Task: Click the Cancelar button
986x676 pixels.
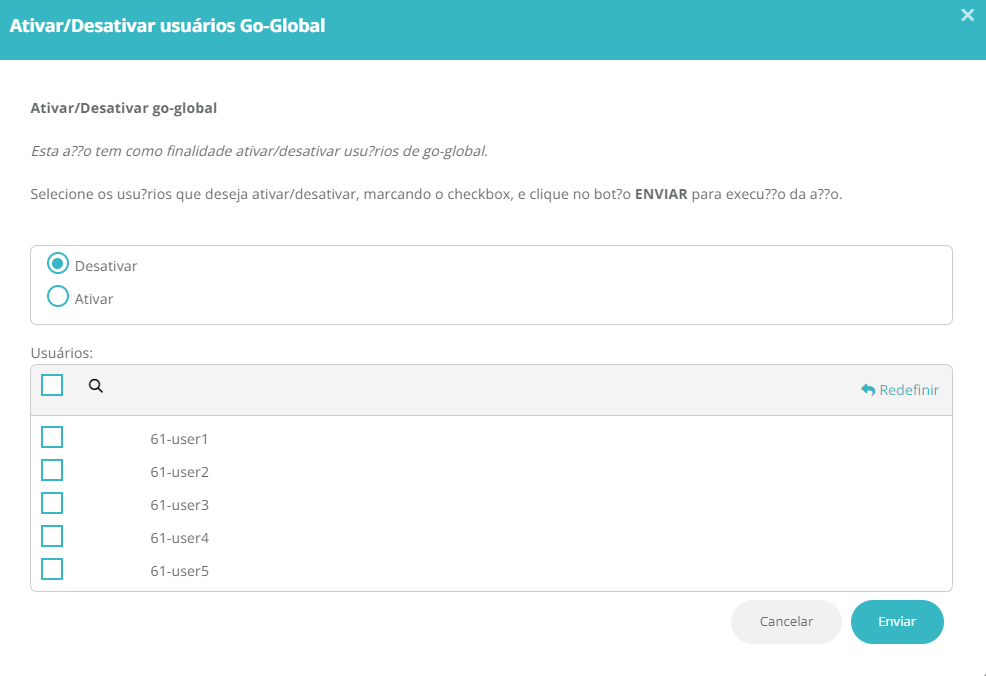Action: point(786,621)
